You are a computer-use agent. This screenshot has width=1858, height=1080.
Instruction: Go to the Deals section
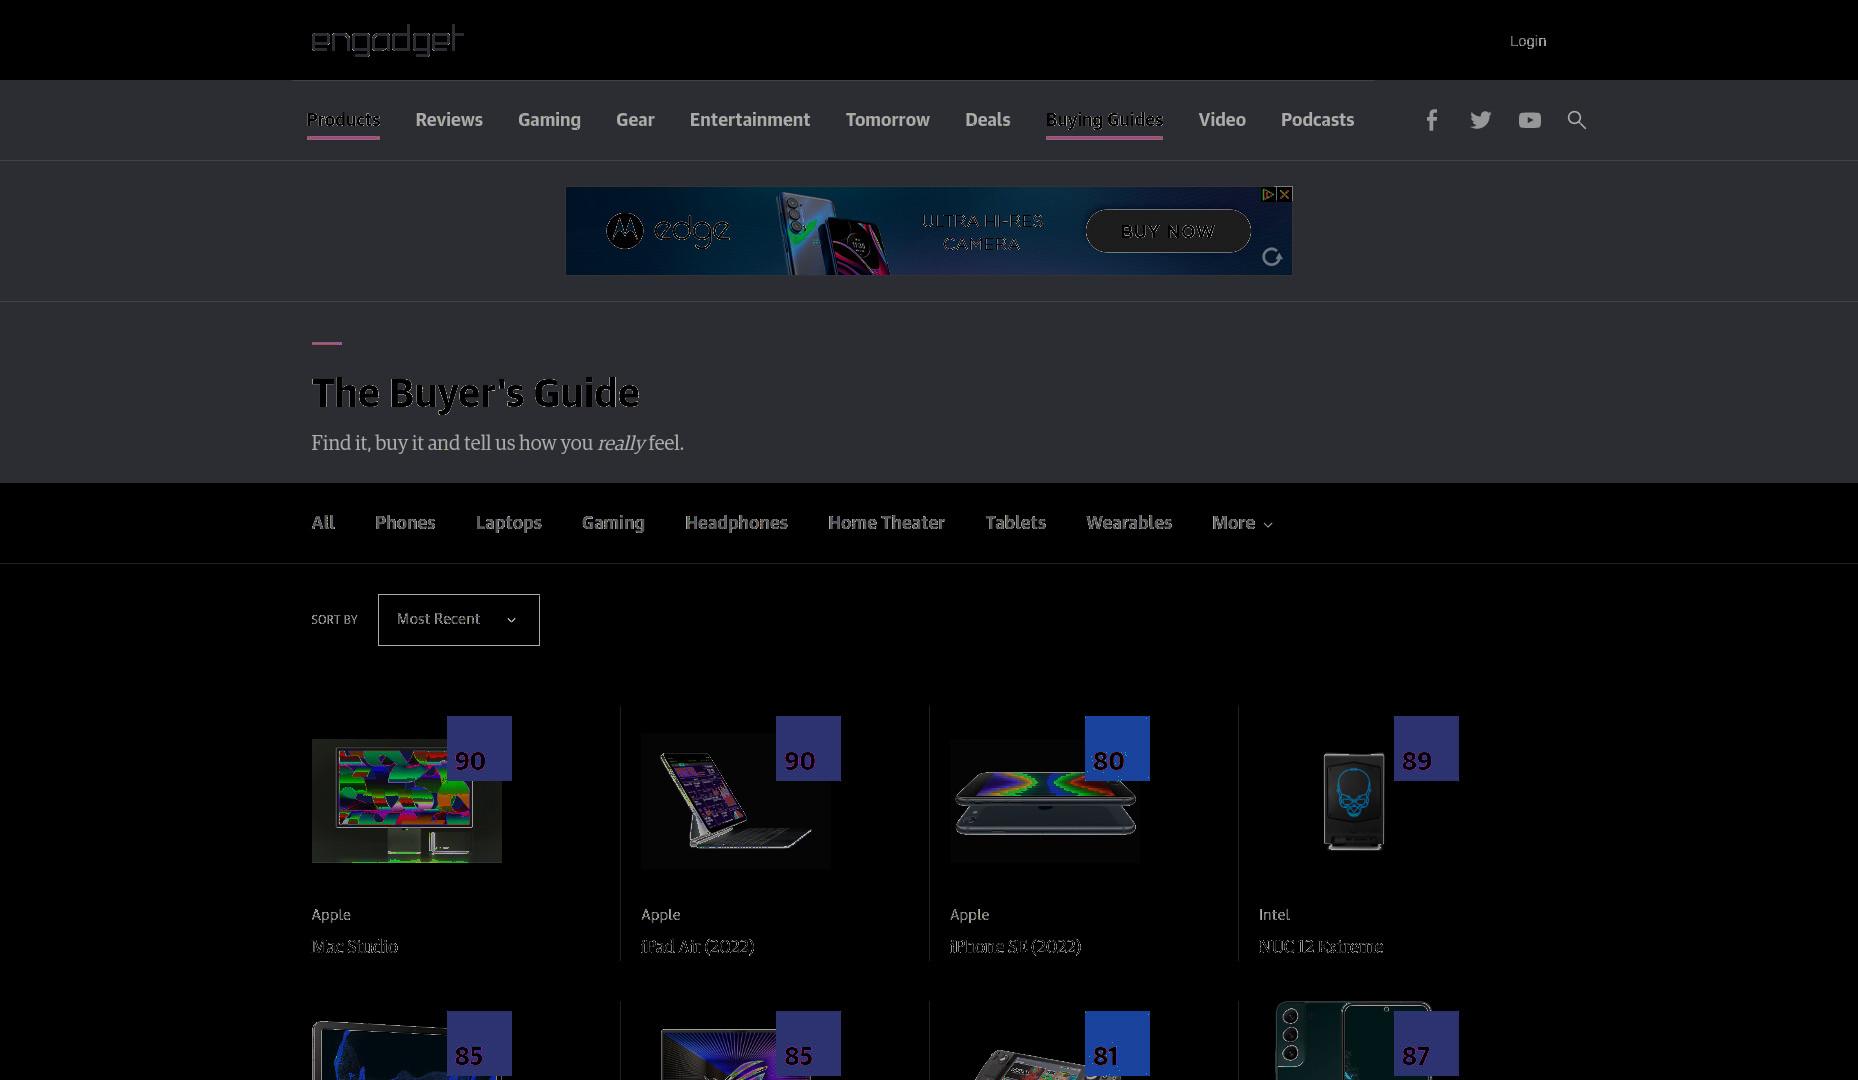(x=988, y=120)
